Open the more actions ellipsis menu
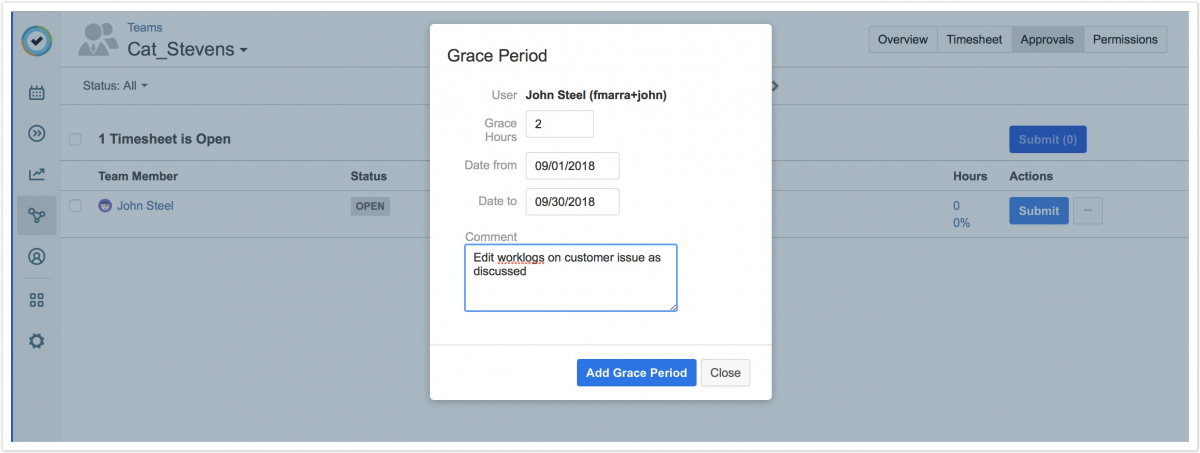The height and width of the screenshot is (453, 1200). coord(1088,211)
